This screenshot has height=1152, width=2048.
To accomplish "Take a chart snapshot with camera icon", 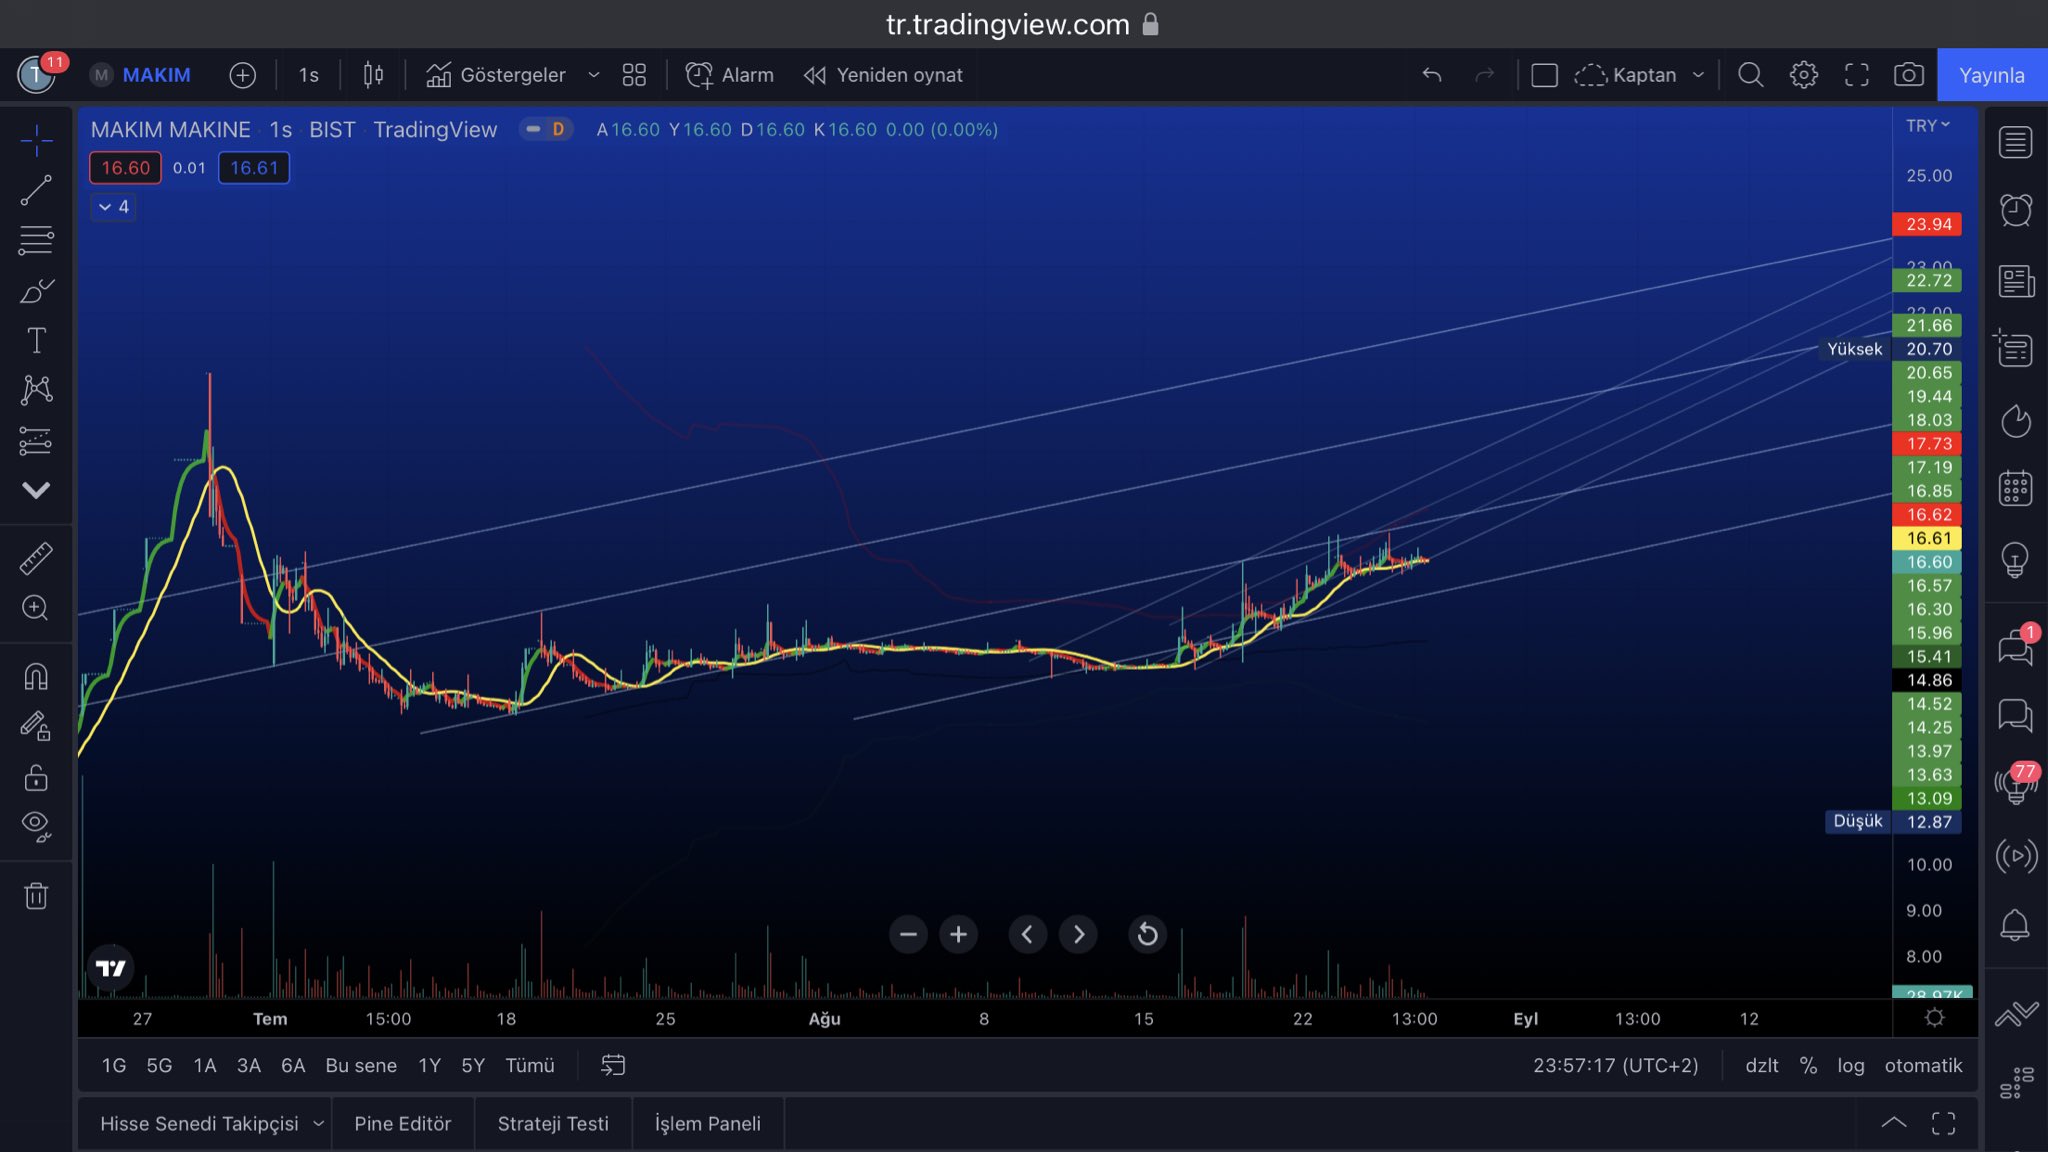I will pos(1909,75).
